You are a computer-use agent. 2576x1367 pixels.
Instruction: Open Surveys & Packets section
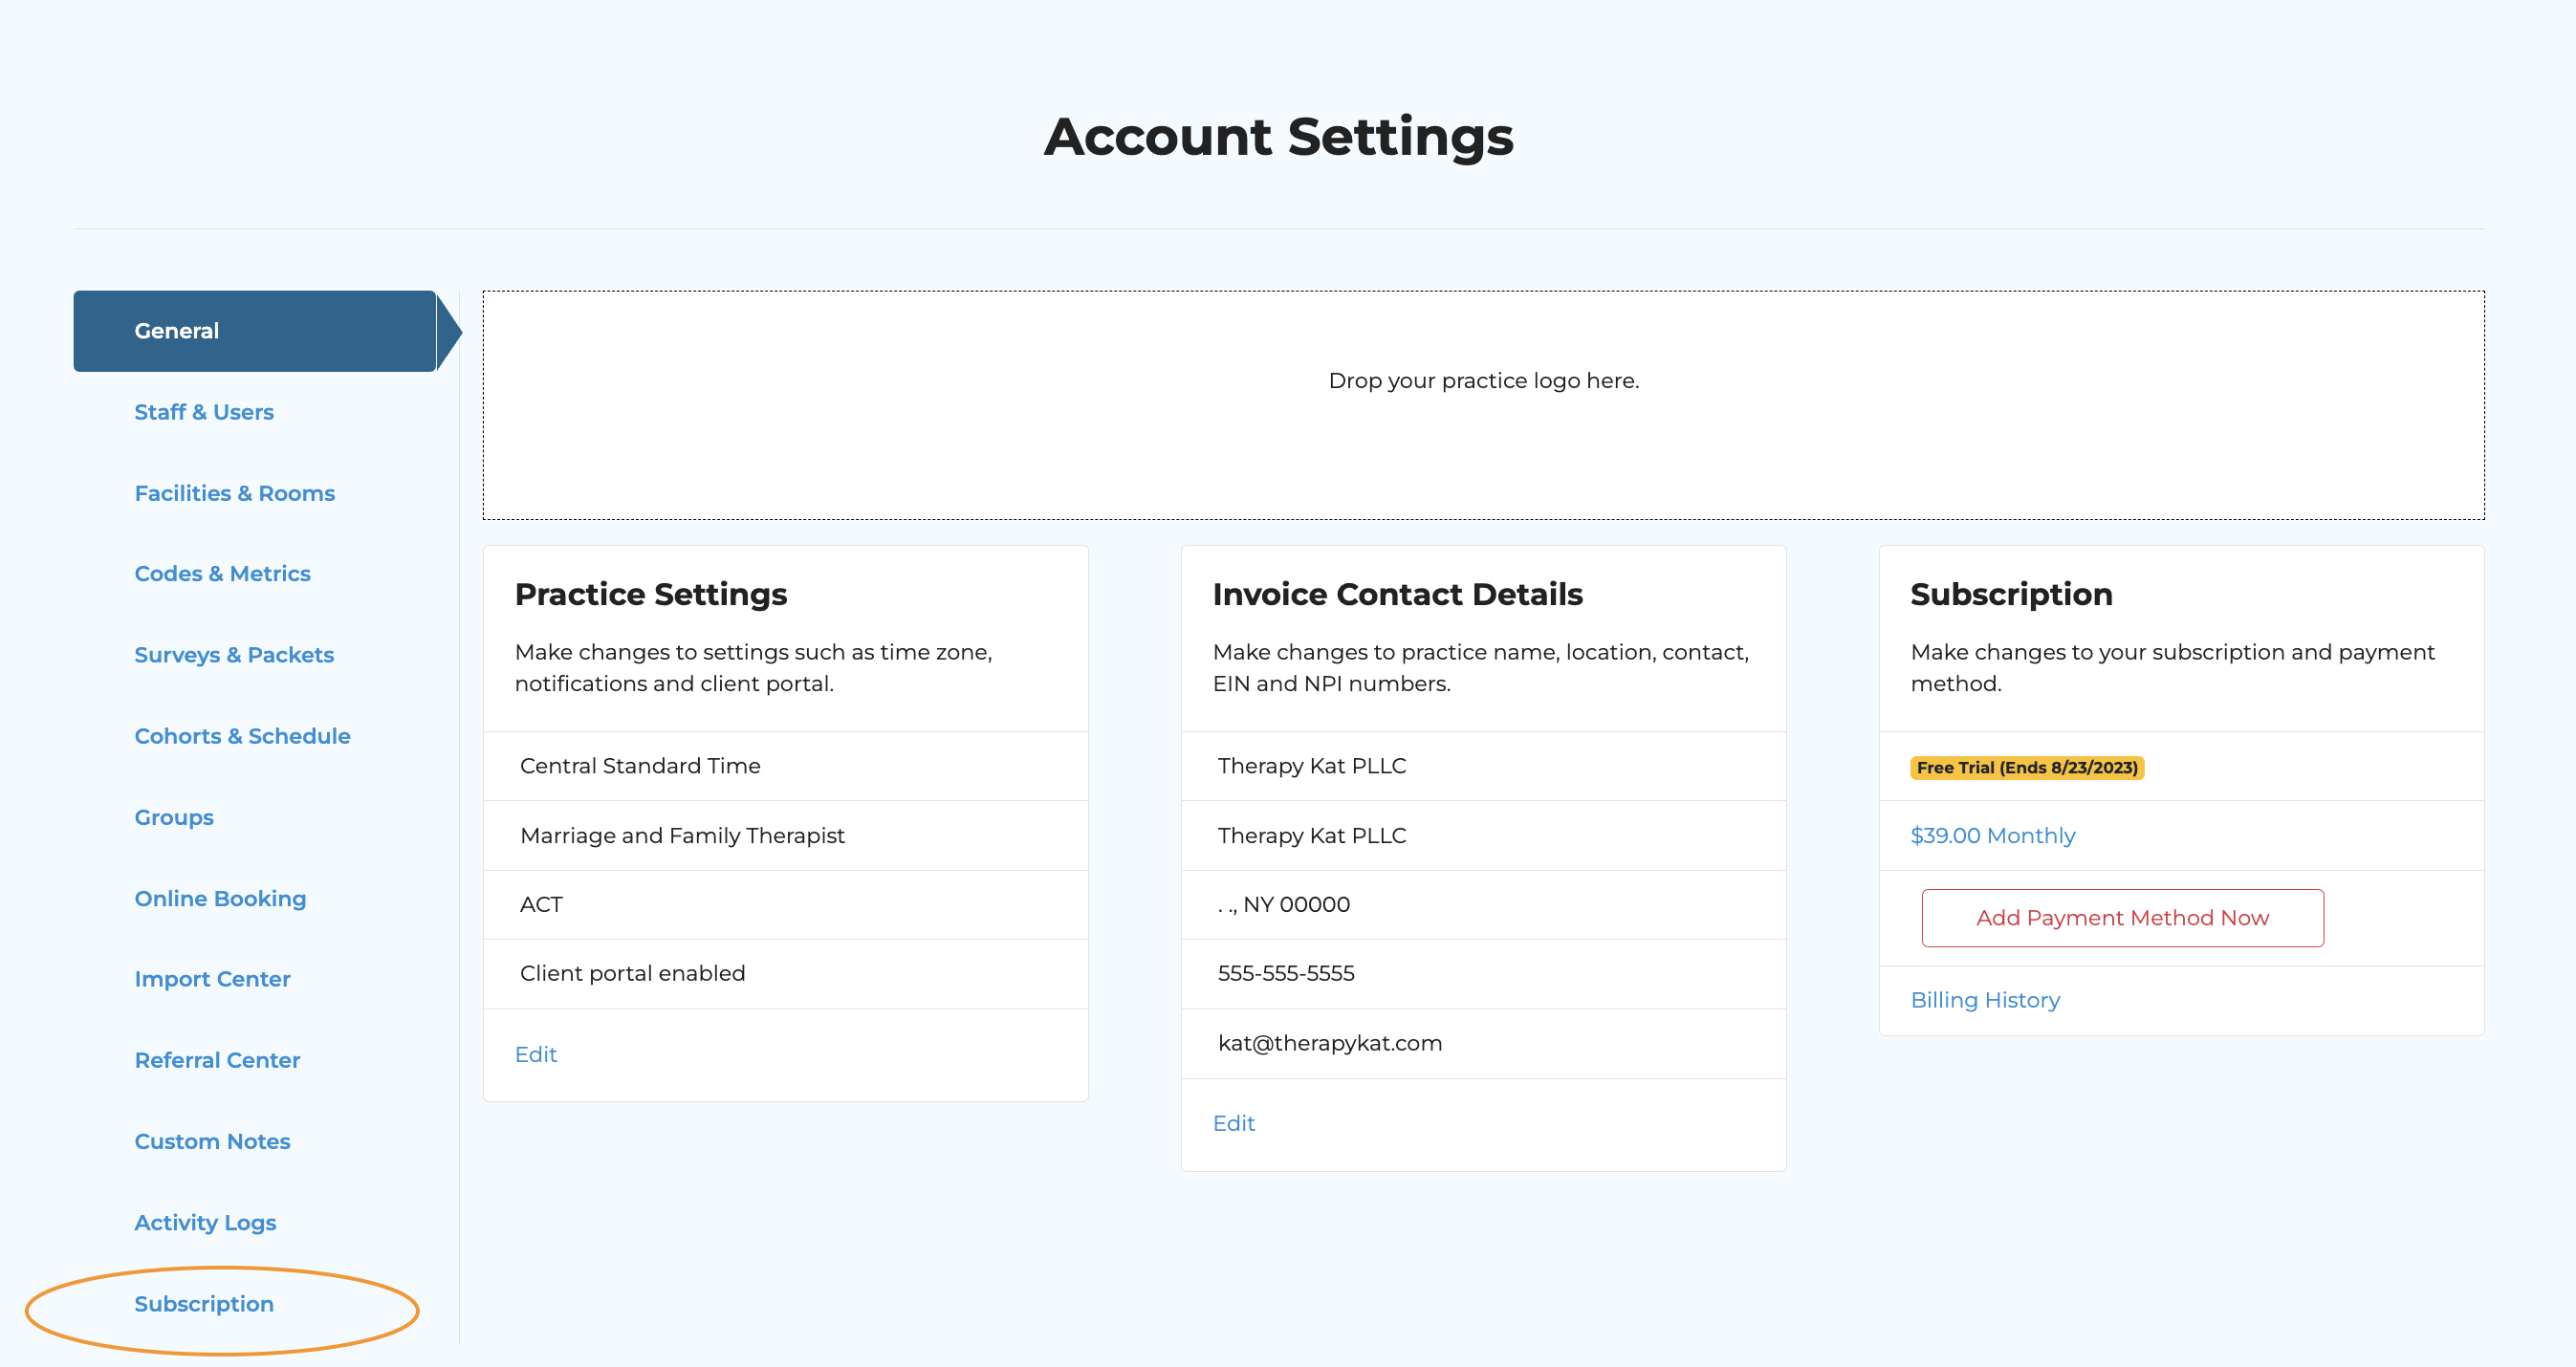[x=234, y=655]
